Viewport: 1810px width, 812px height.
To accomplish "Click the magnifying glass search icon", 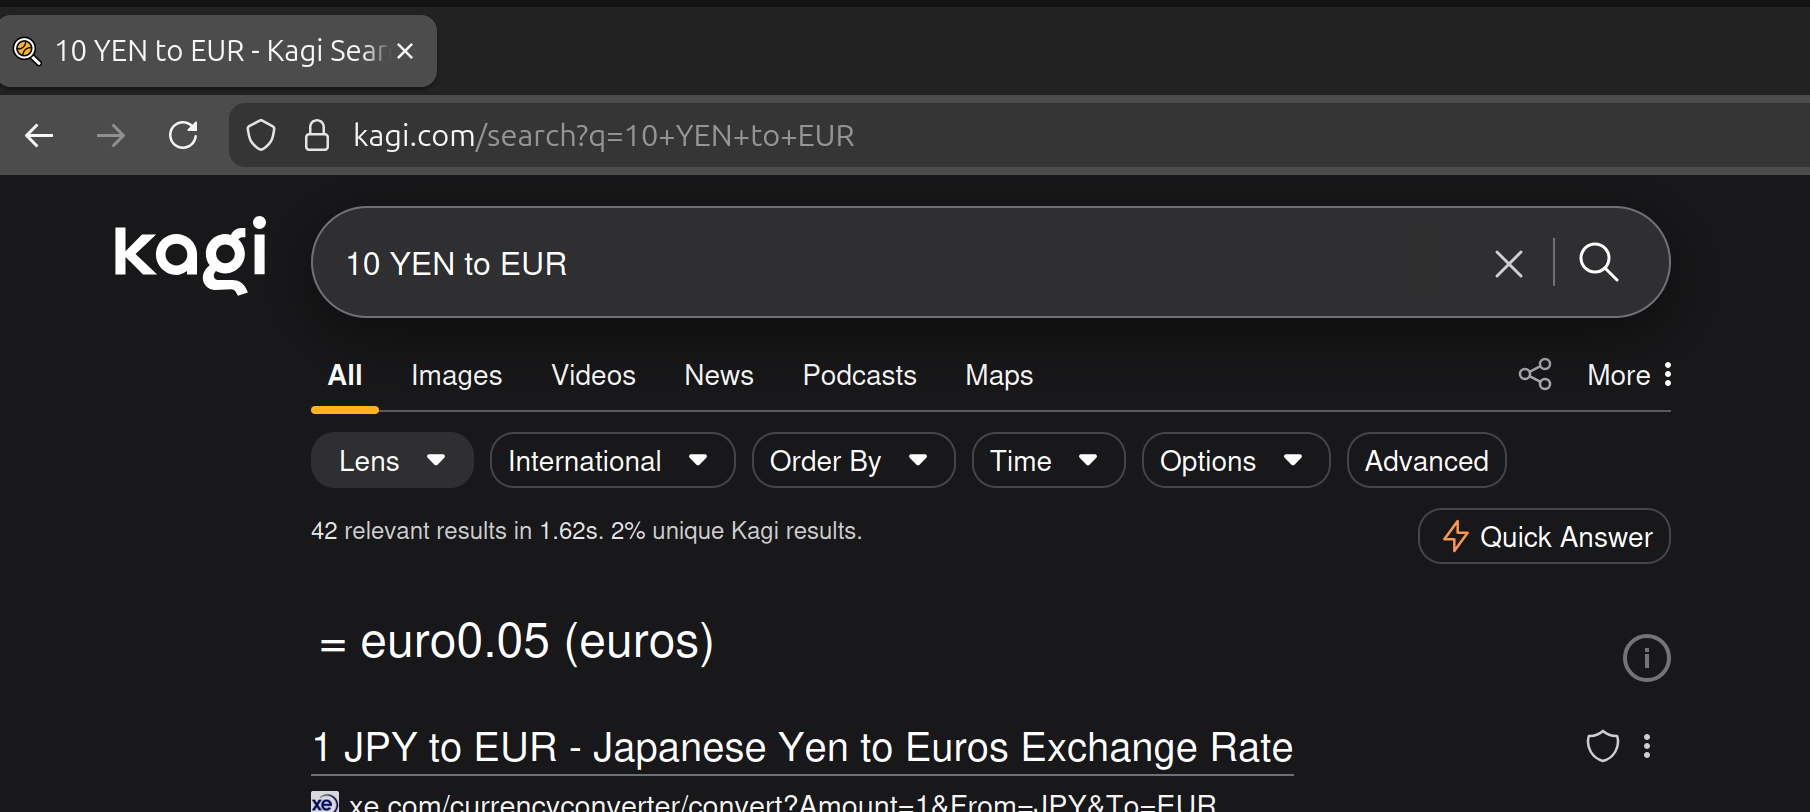I will click(1598, 263).
